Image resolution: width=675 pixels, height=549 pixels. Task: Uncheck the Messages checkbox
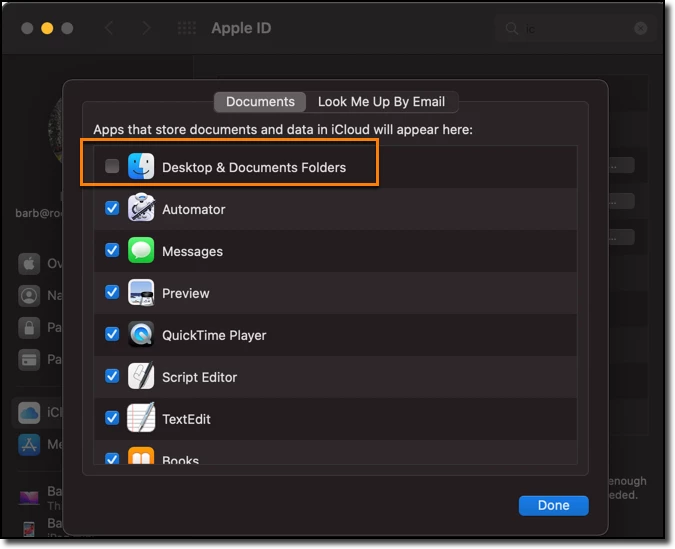point(112,250)
